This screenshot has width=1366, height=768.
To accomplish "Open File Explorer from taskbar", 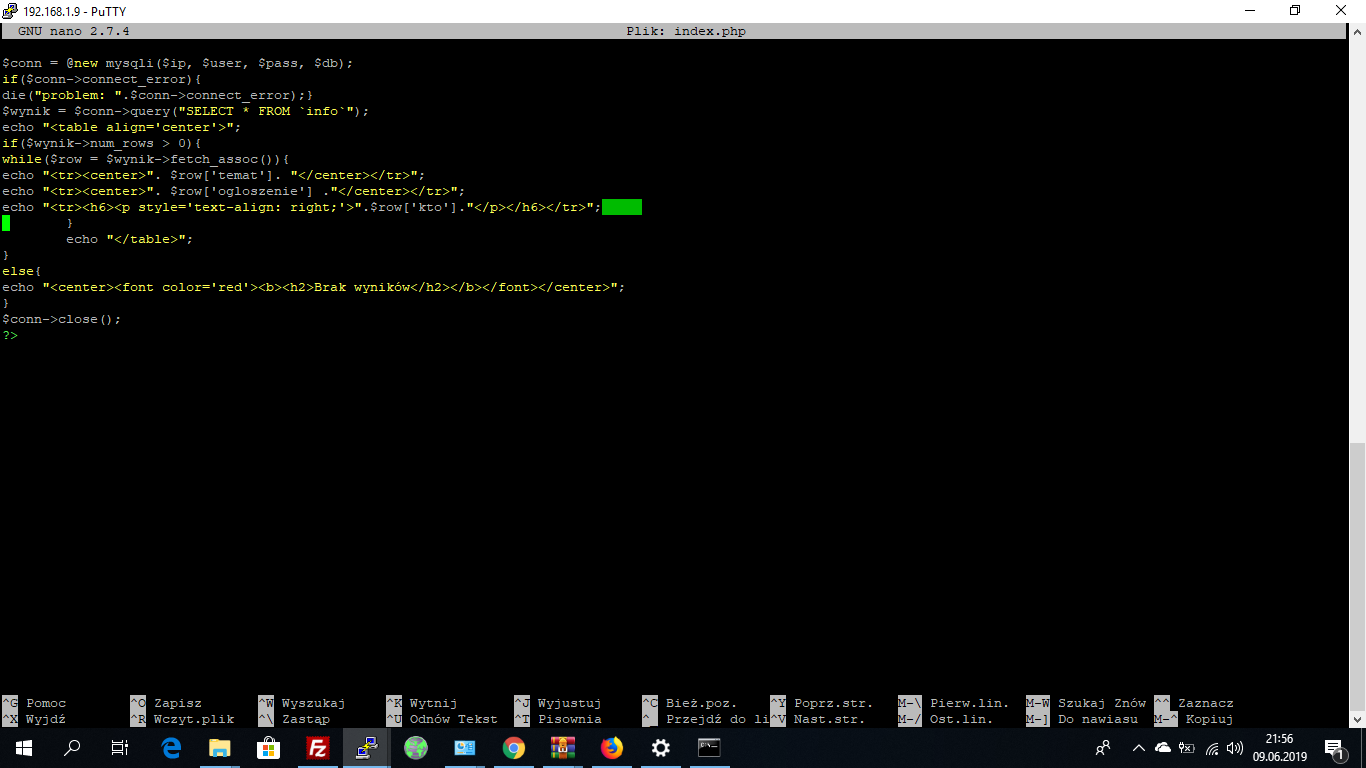I will (x=220, y=748).
